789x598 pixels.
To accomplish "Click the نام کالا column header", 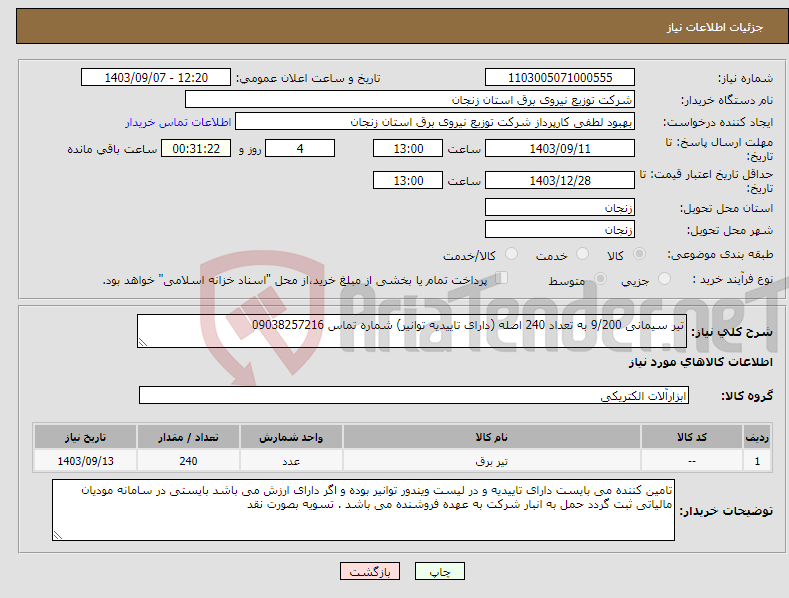I will click(x=492, y=437).
